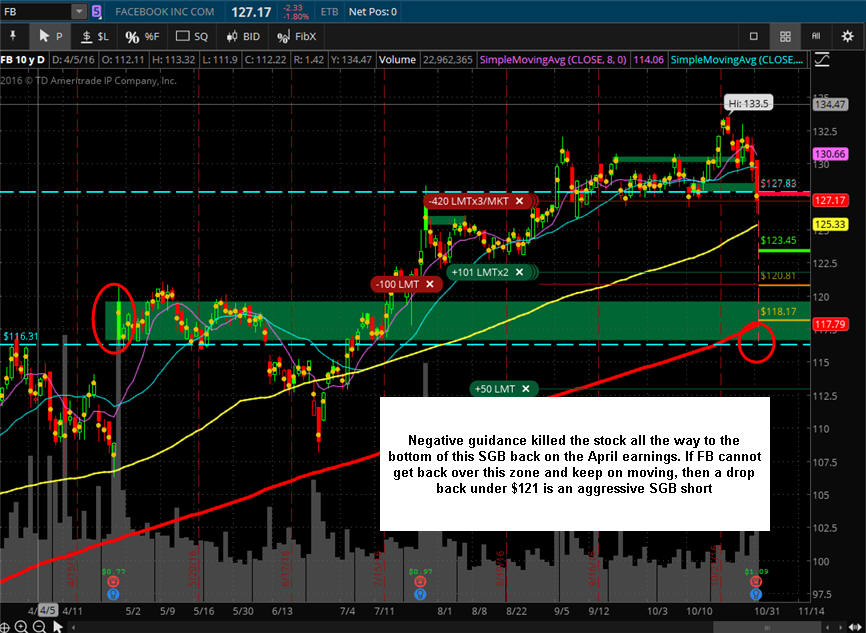Click the Hi: 133.5 price bubble
This screenshot has width=866, height=633.
tap(748, 103)
